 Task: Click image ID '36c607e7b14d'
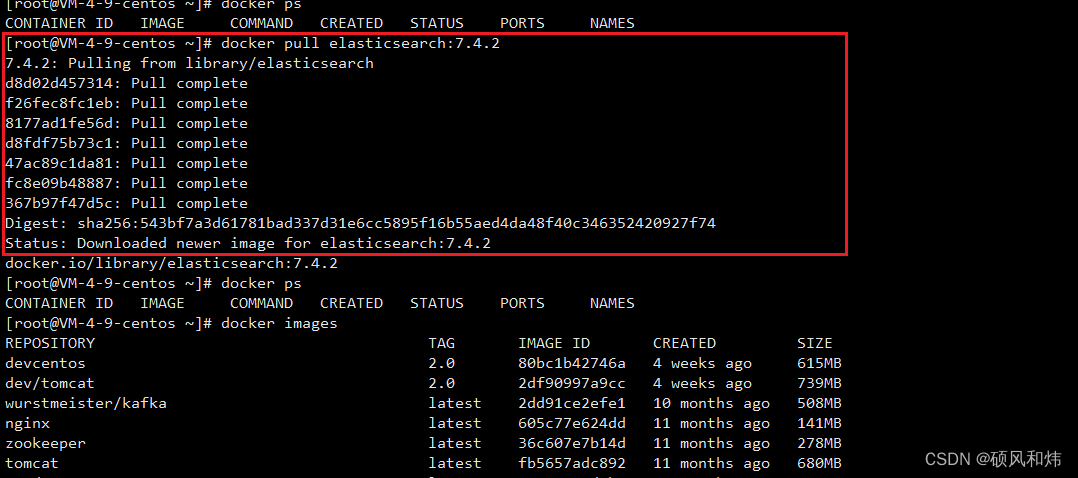[572, 442]
